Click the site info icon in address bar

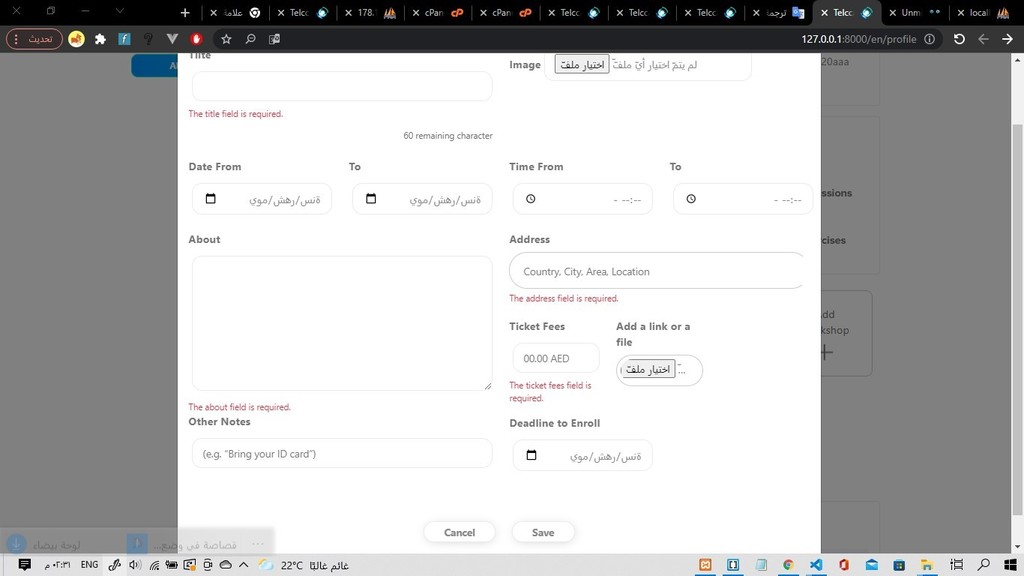coord(929,39)
